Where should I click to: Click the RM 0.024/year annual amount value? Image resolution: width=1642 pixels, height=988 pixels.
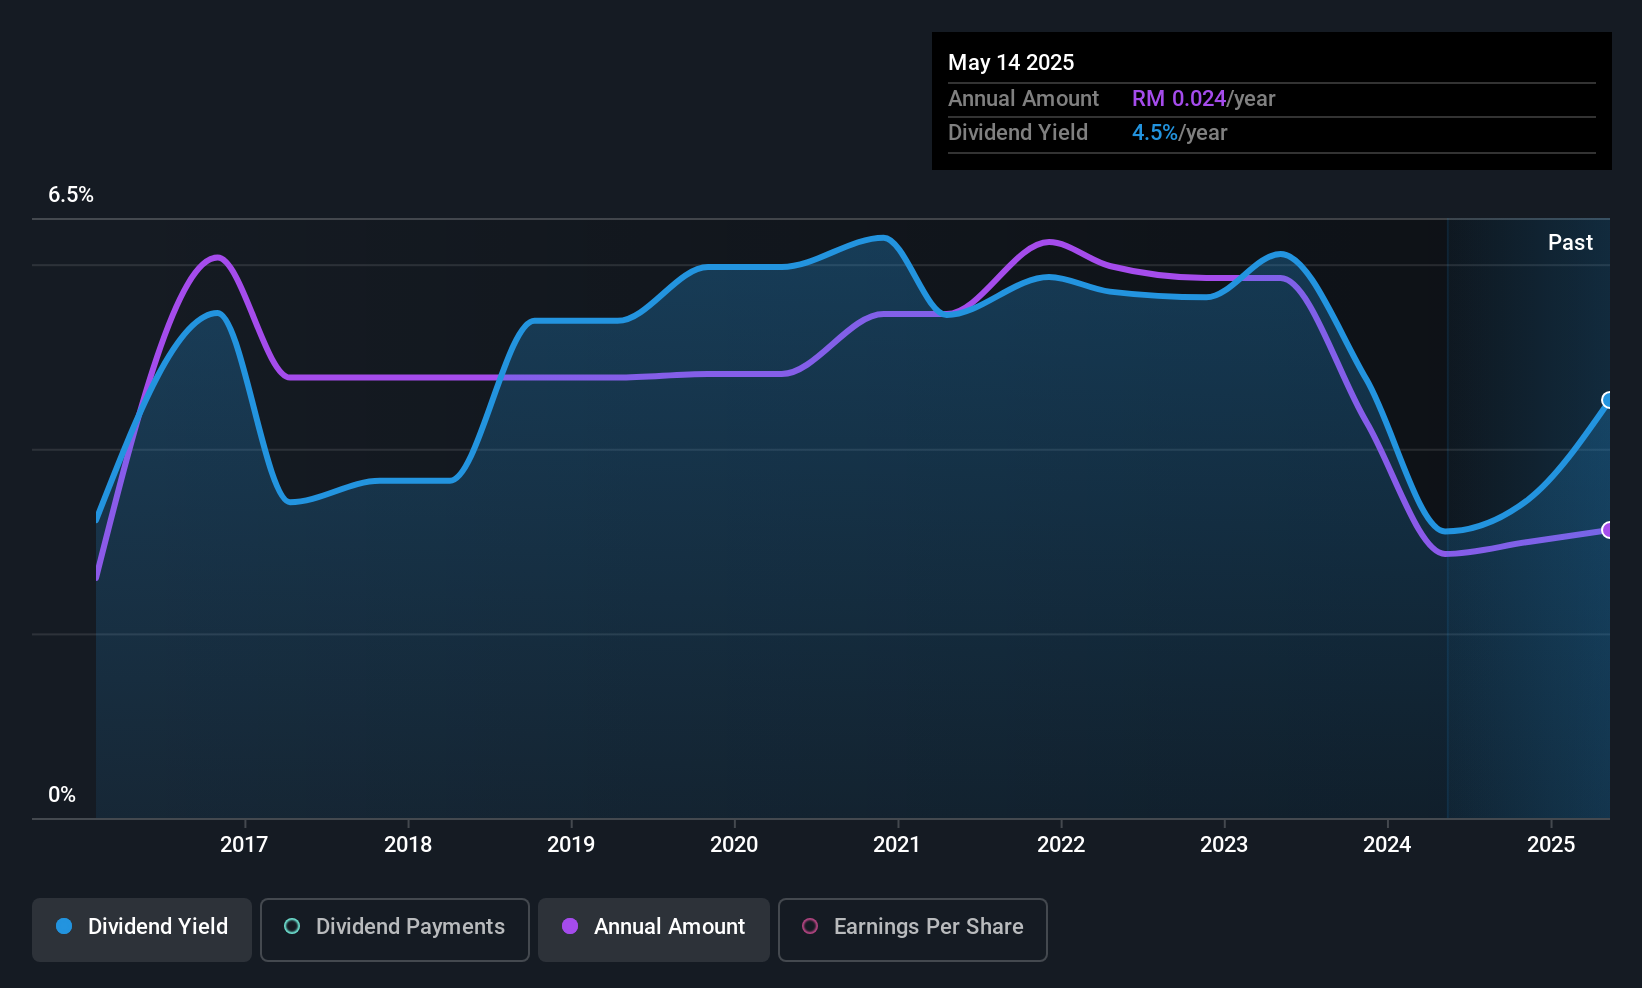click(x=1203, y=98)
